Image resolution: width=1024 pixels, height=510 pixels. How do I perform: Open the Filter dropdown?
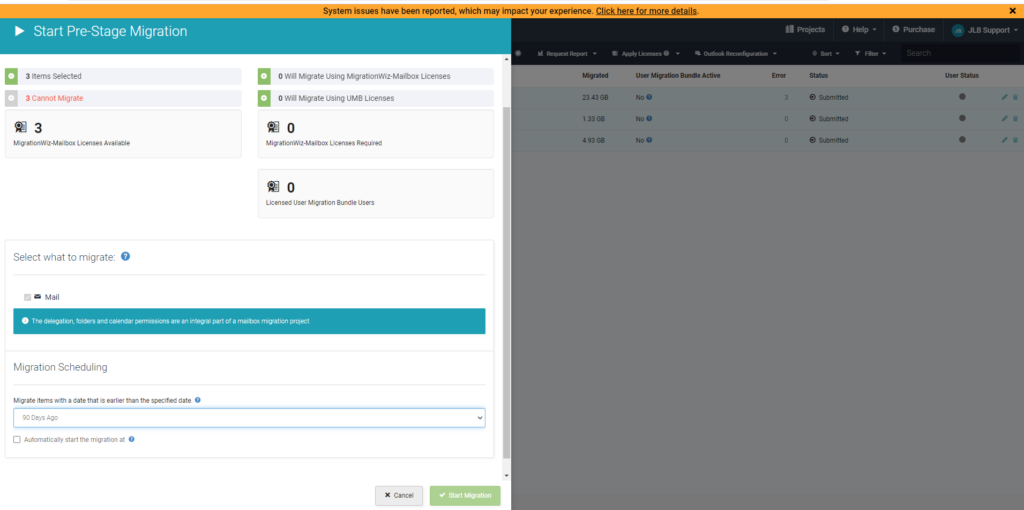870,53
